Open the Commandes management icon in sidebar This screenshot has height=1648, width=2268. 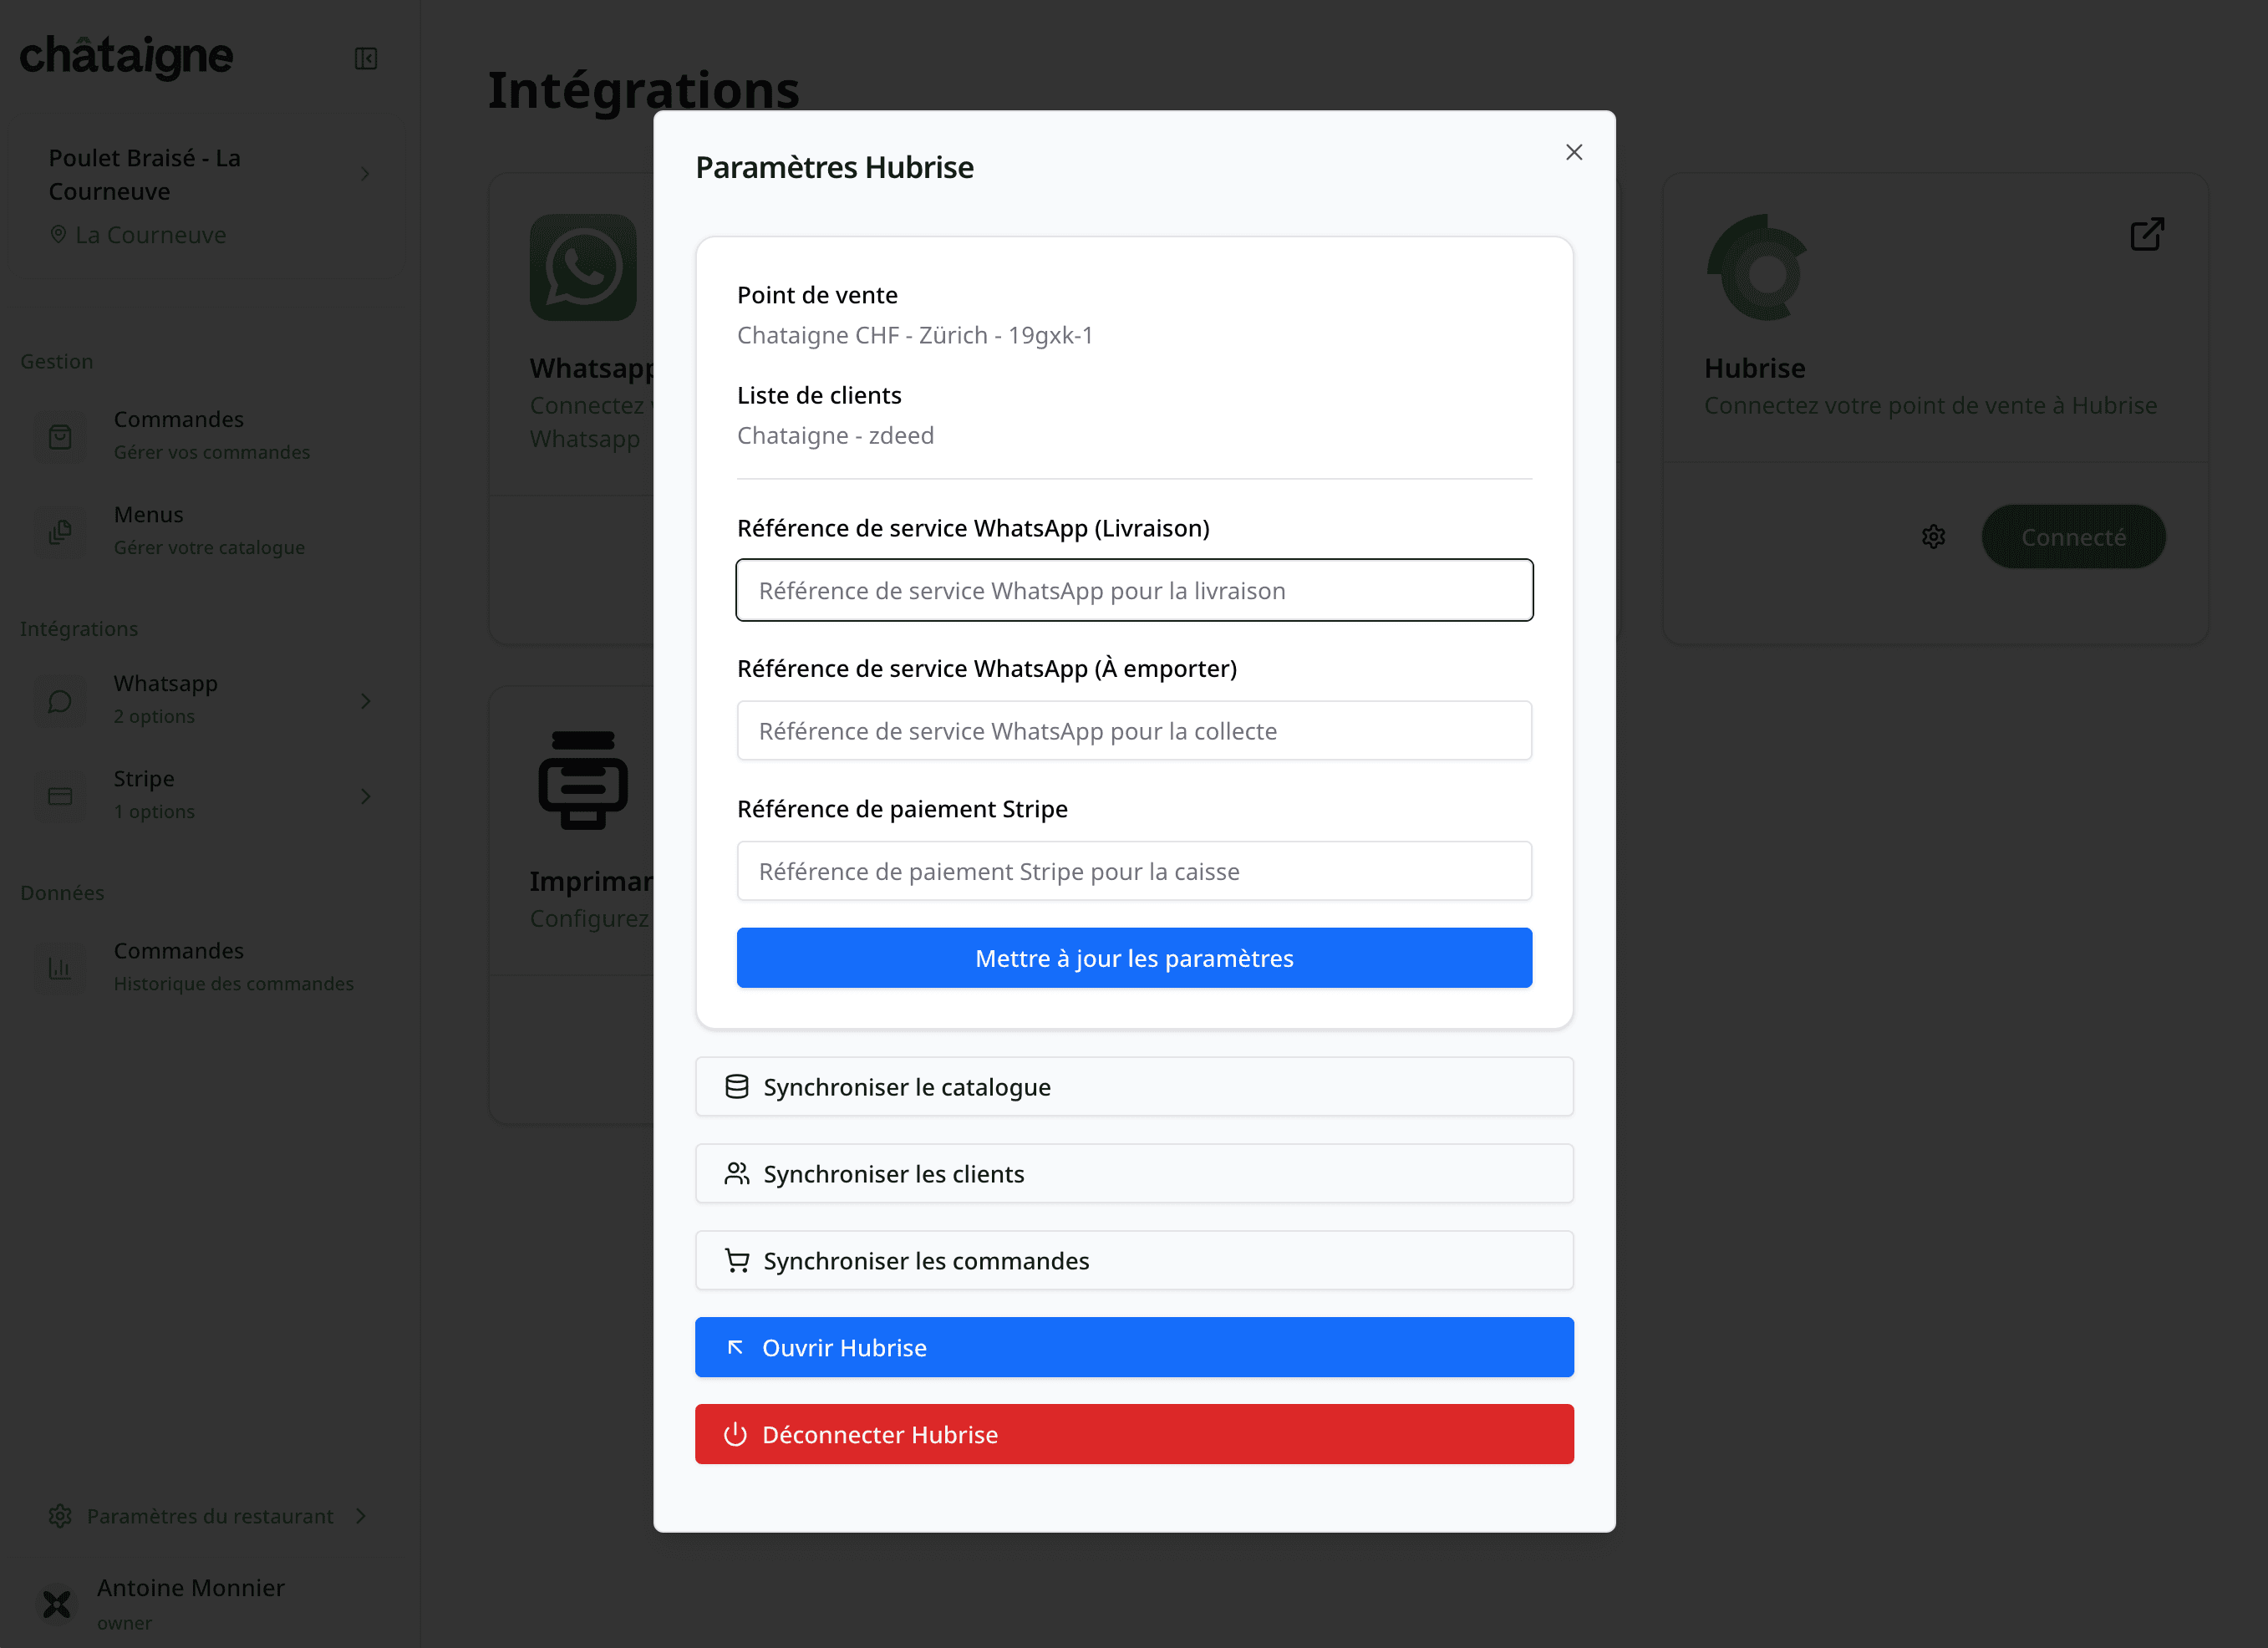(60, 435)
